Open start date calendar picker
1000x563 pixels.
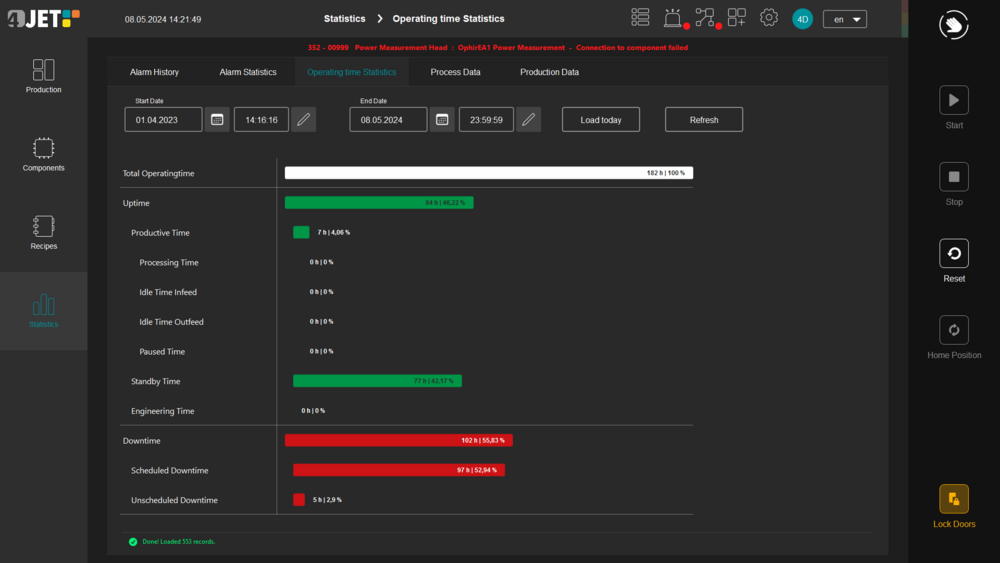click(x=217, y=120)
